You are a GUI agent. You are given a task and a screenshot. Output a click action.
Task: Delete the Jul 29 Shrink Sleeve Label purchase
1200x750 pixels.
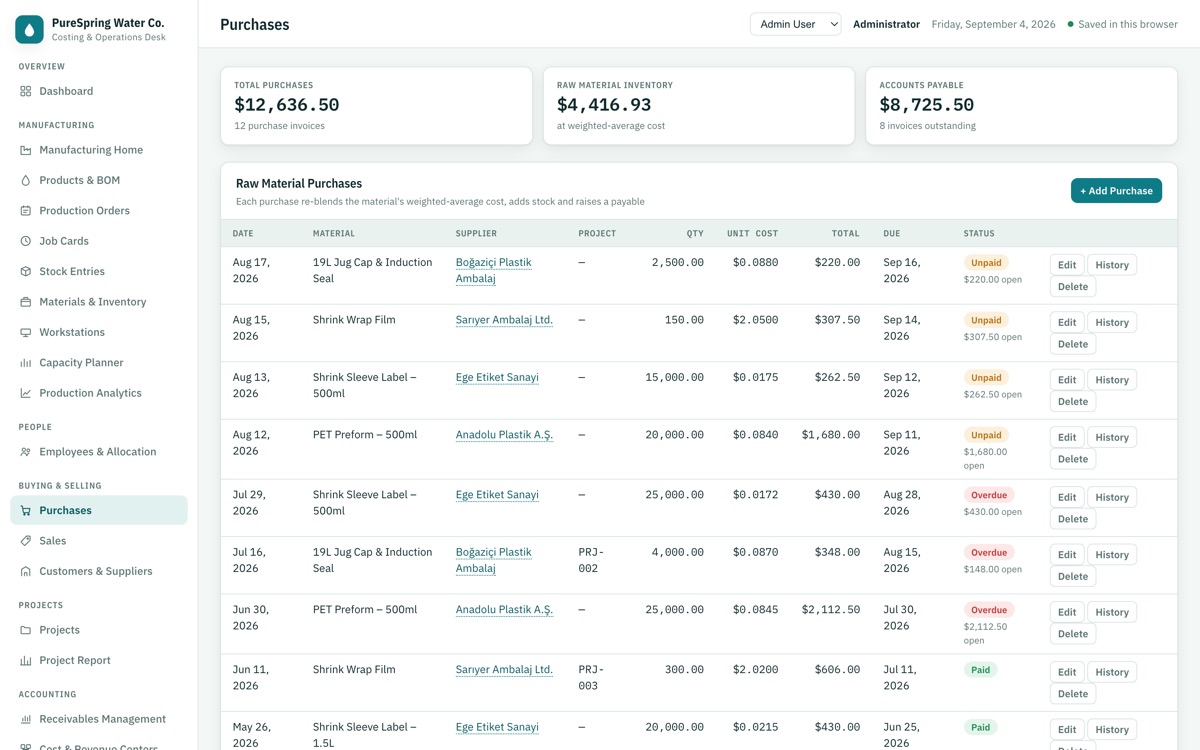[1073, 519]
